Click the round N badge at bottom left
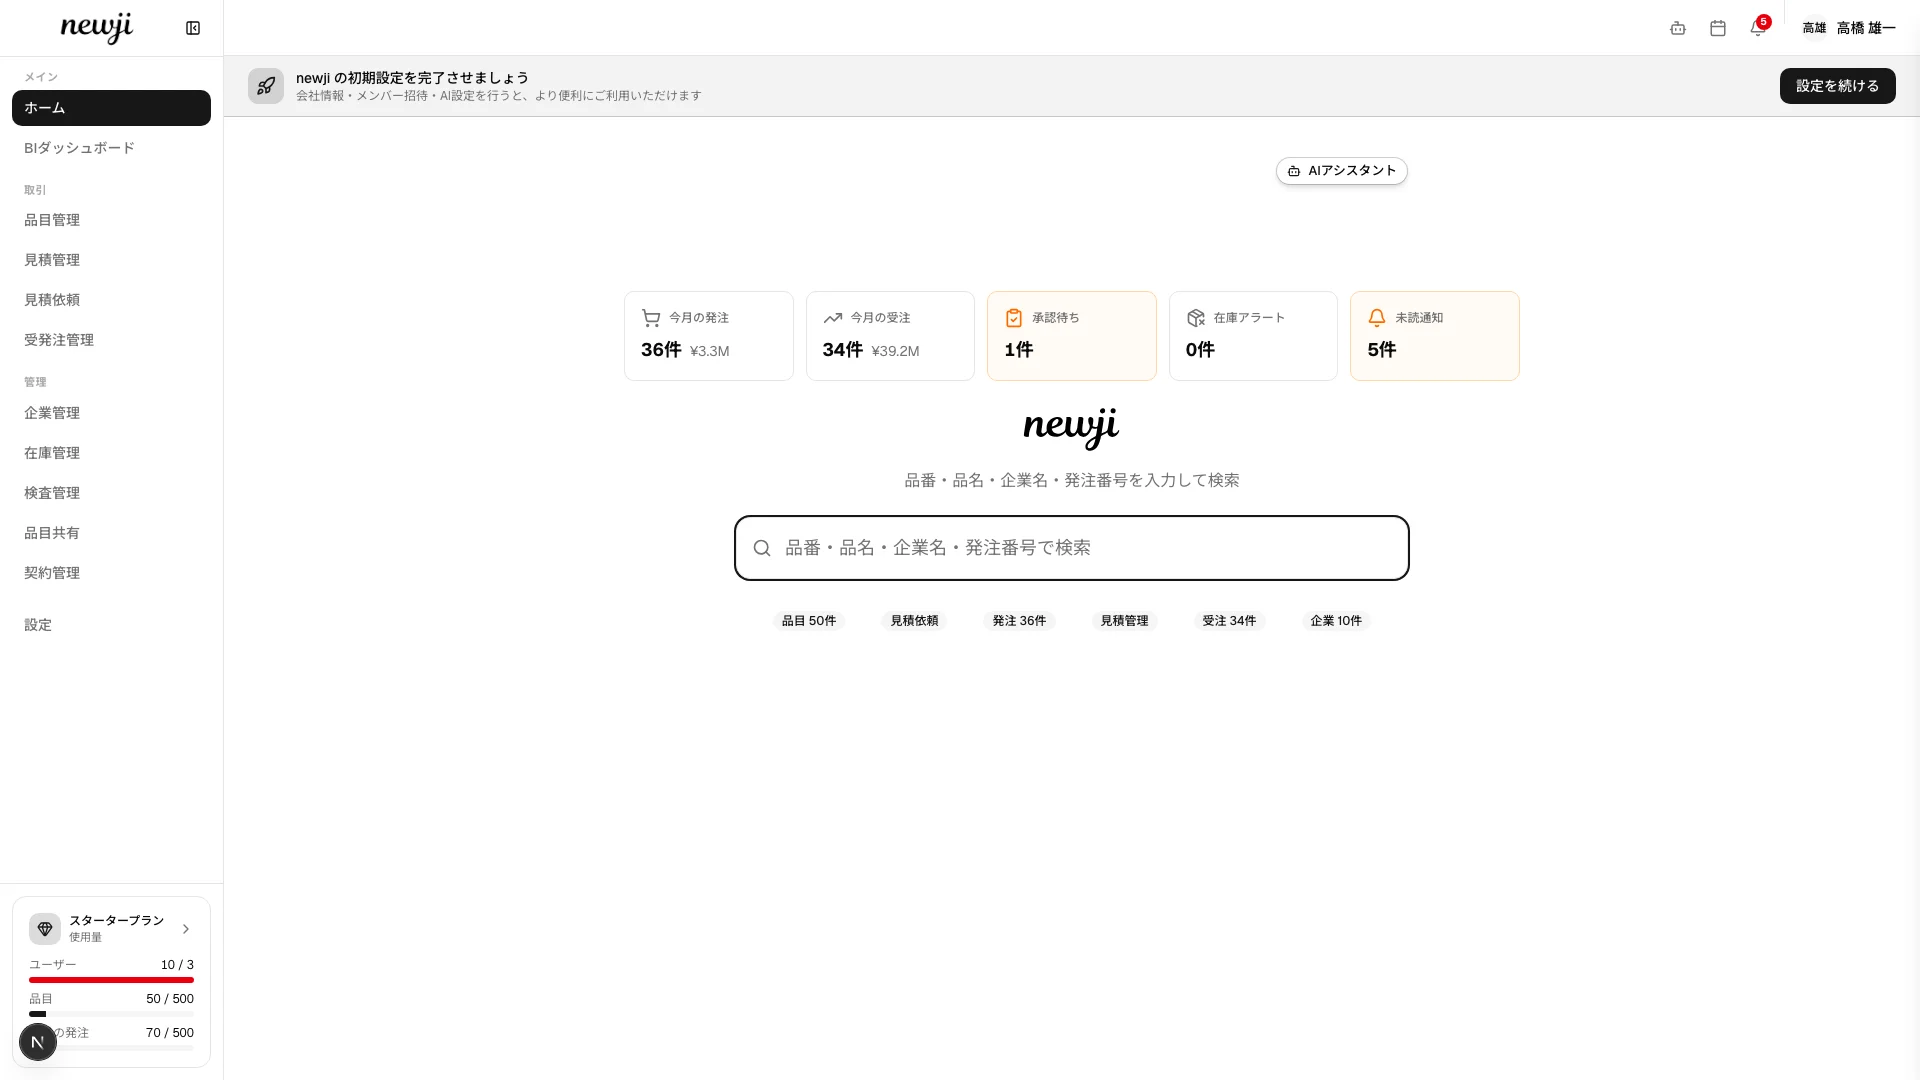The height and width of the screenshot is (1080, 1920). coord(38,1042)
